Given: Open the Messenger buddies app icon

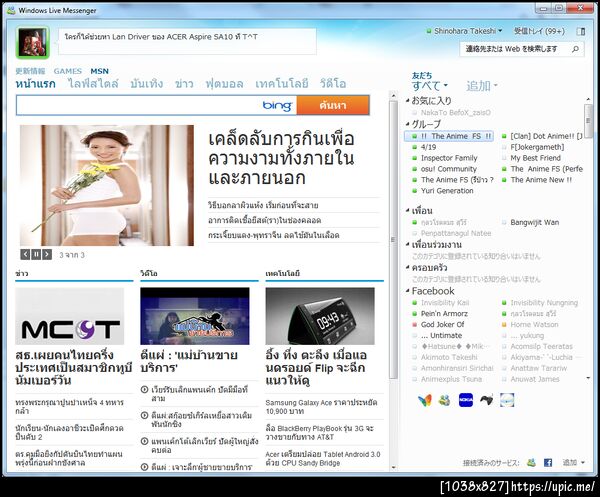Looking at the screenshot, I should point(445,400).
